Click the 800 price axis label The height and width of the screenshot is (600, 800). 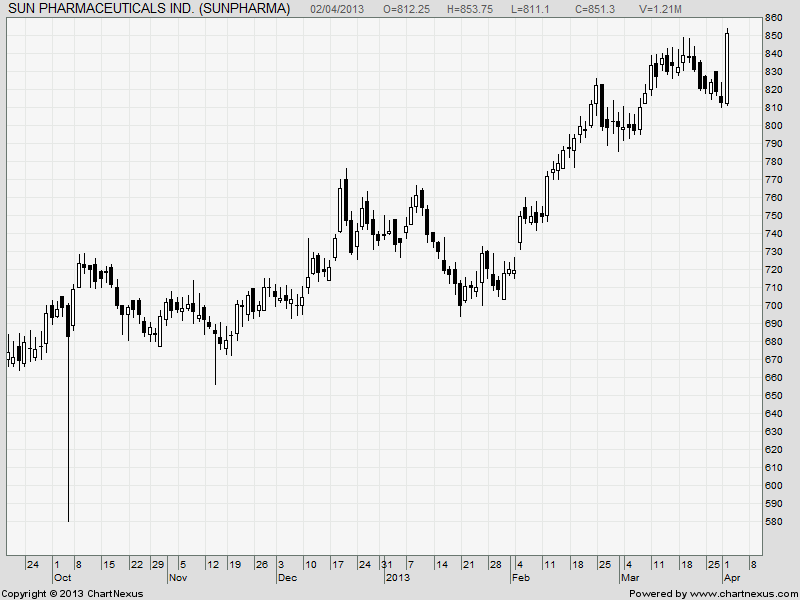pos(773,126)
